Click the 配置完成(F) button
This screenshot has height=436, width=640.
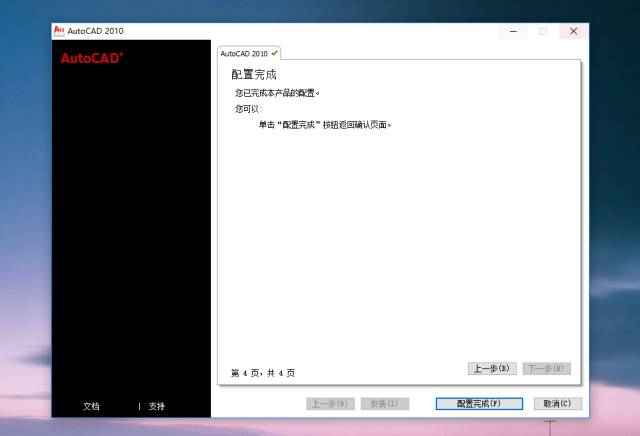click(x=479, y=404)
